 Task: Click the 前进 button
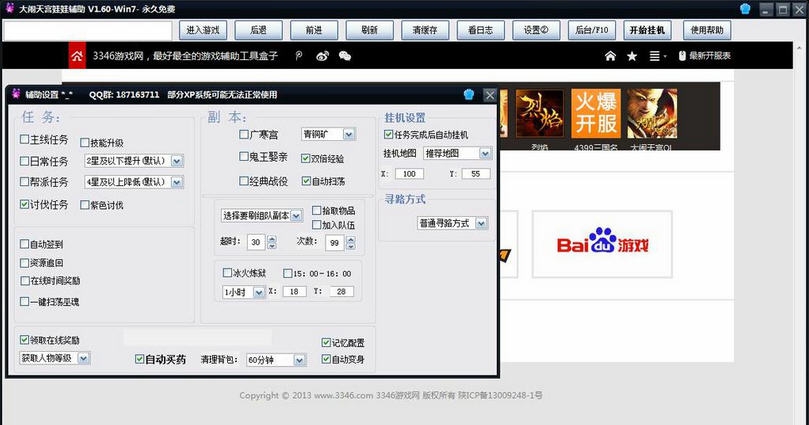click(x=314, y=30)
